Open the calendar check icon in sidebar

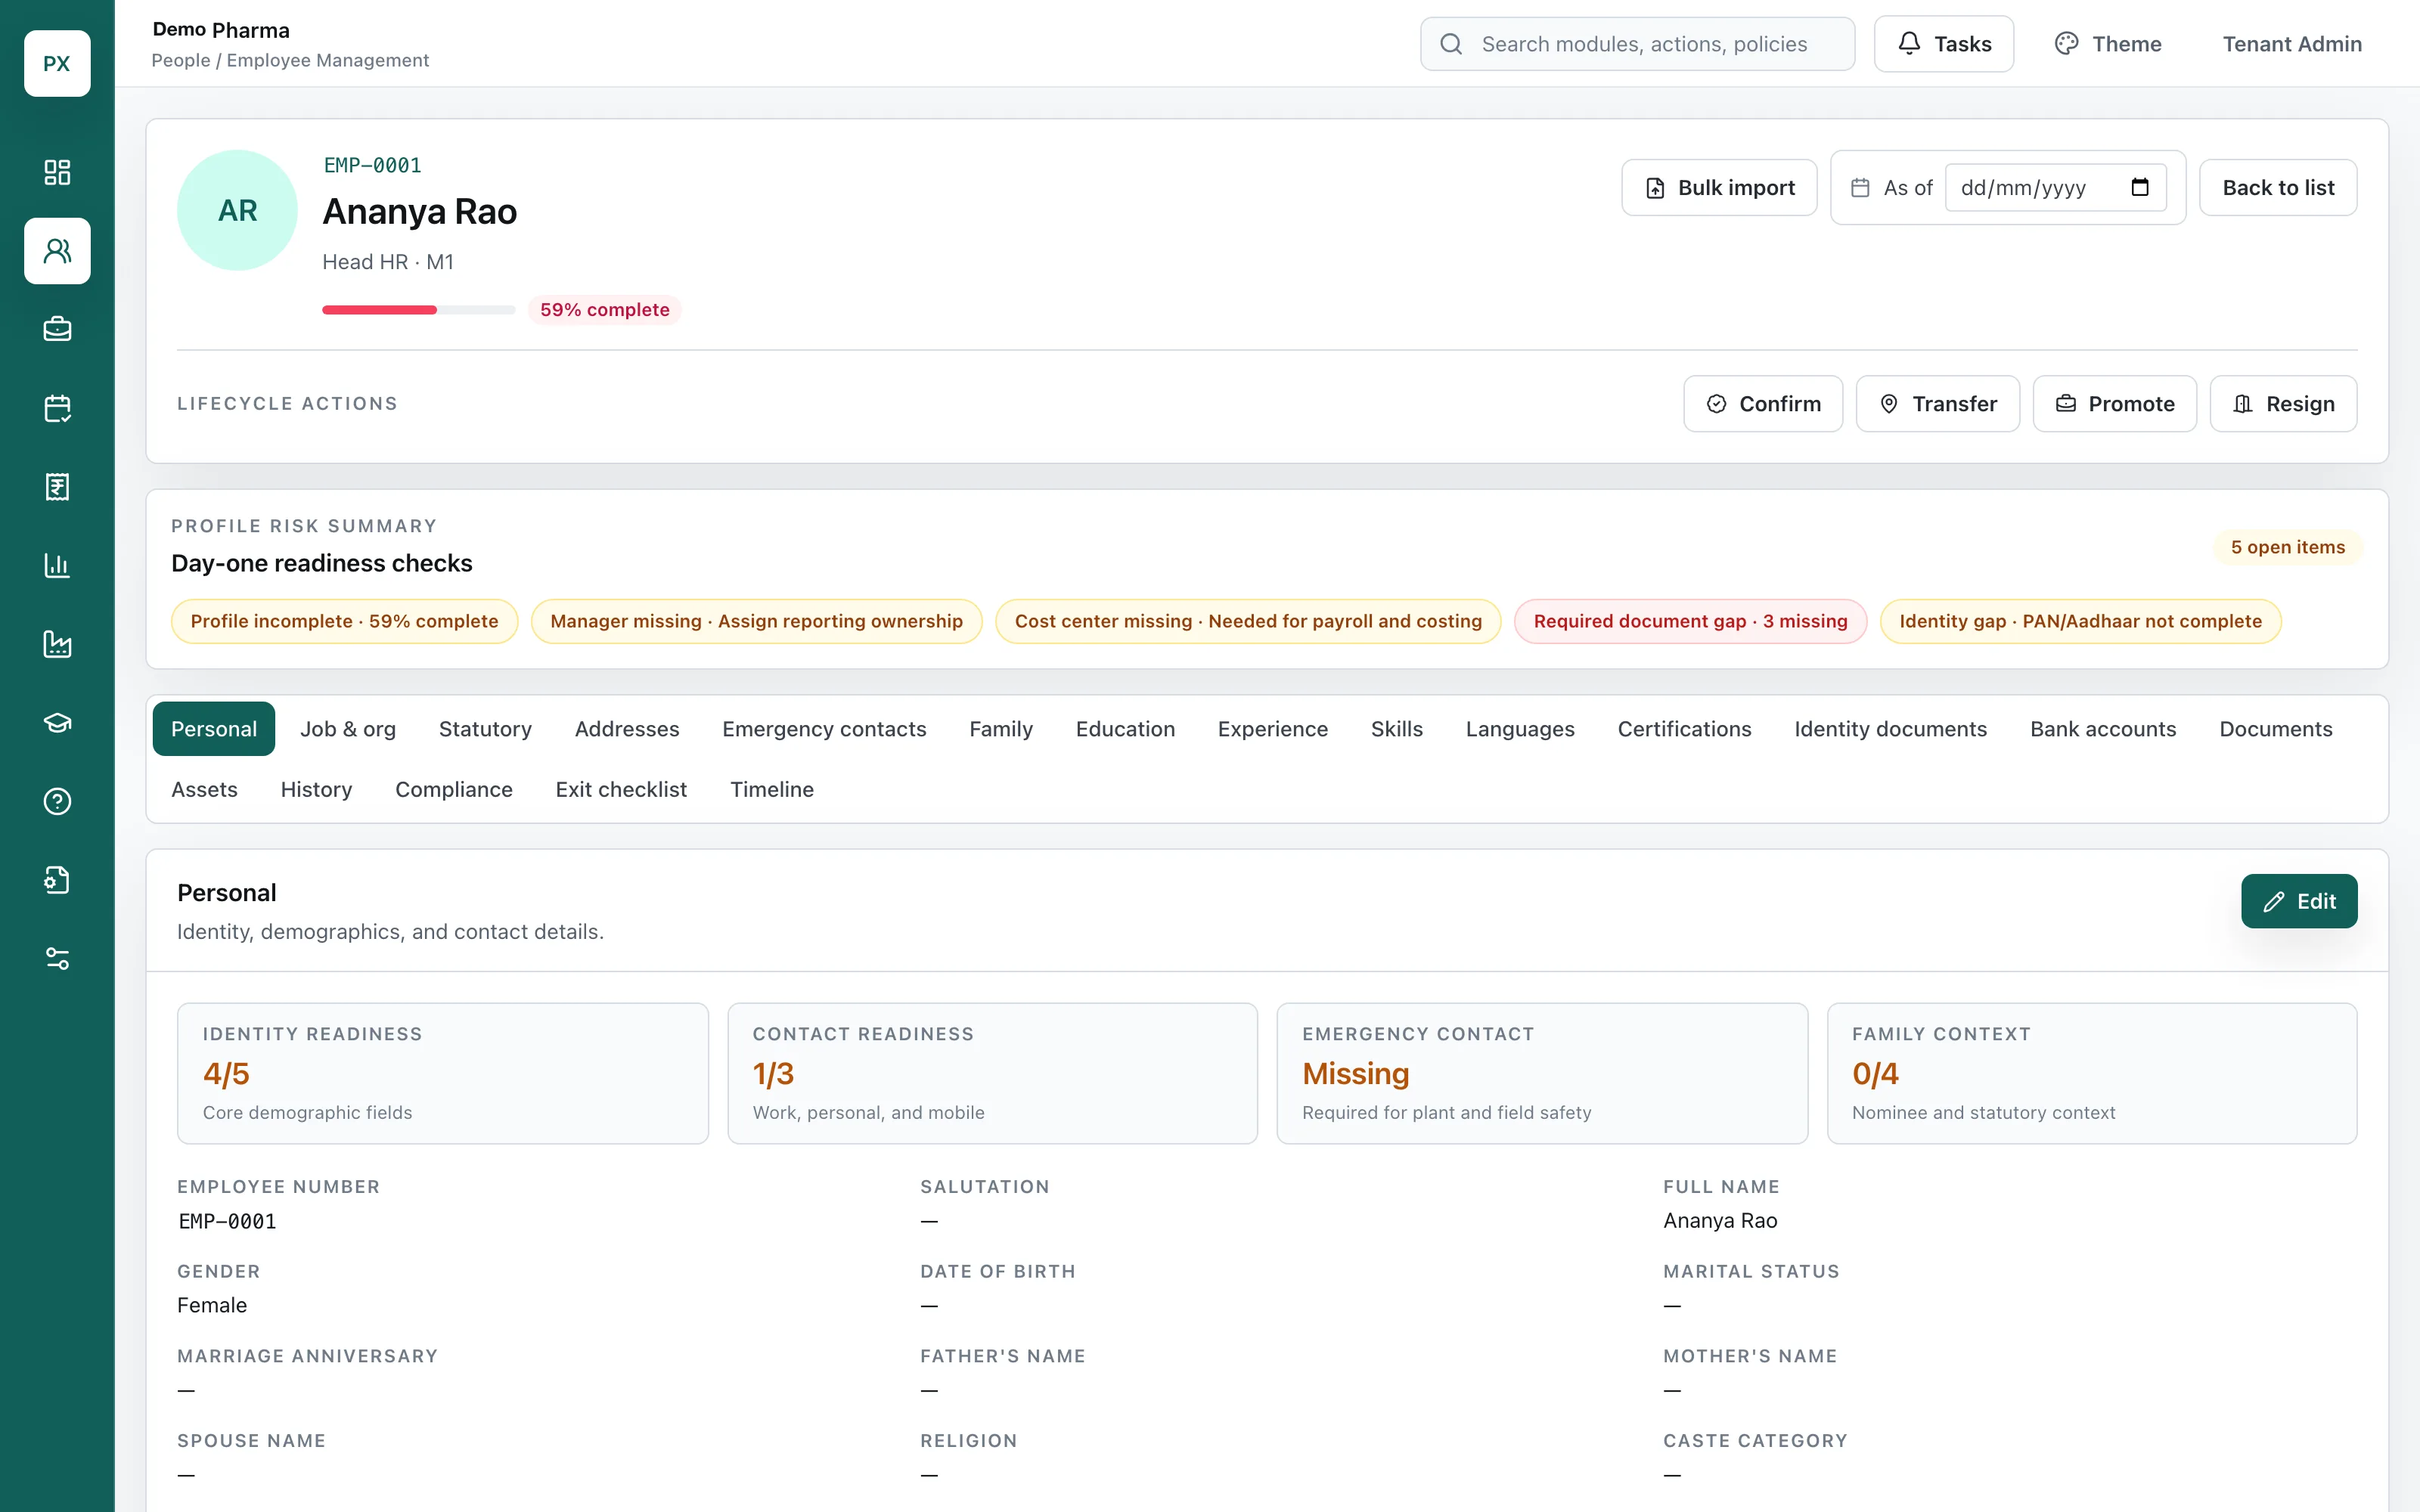tap(57, 408)
